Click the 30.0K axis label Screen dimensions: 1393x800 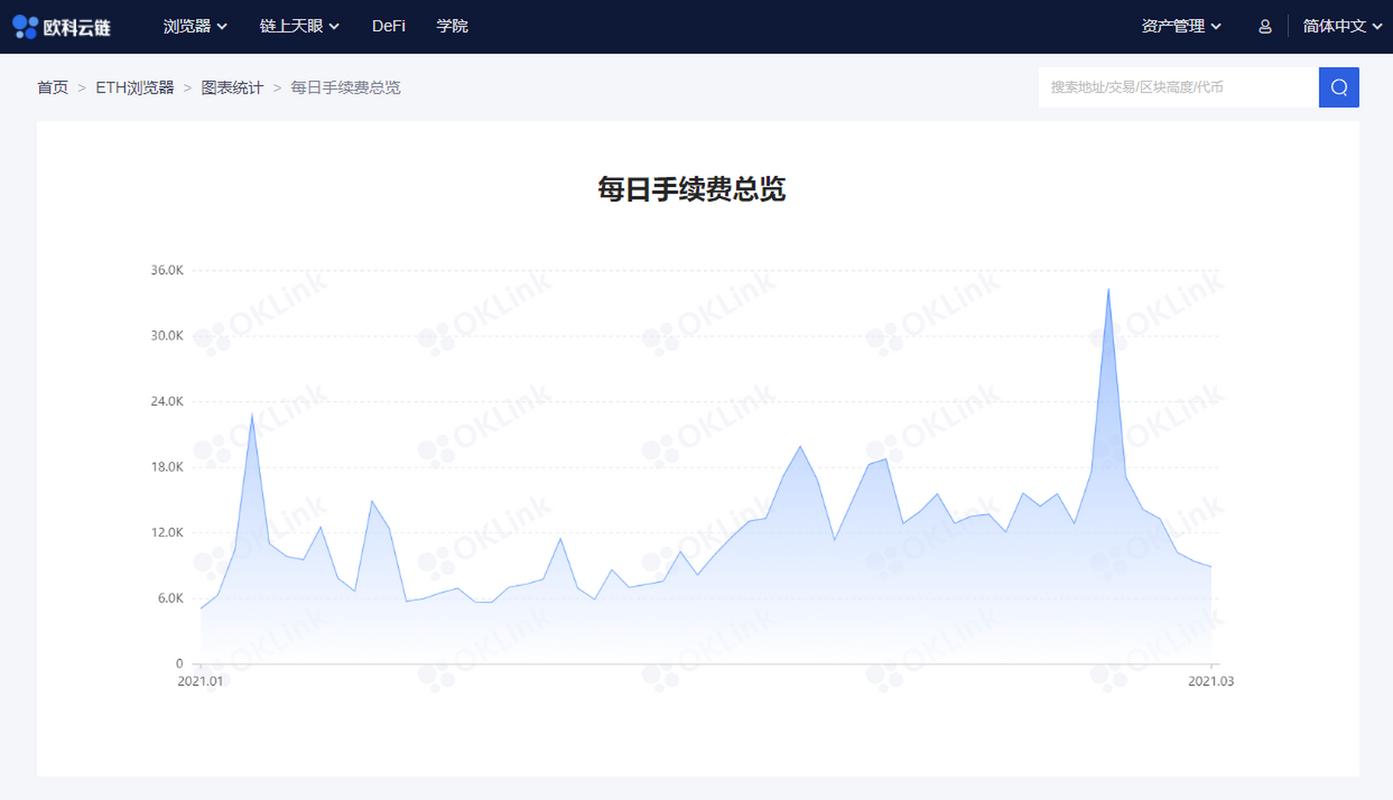pos(167,335)
